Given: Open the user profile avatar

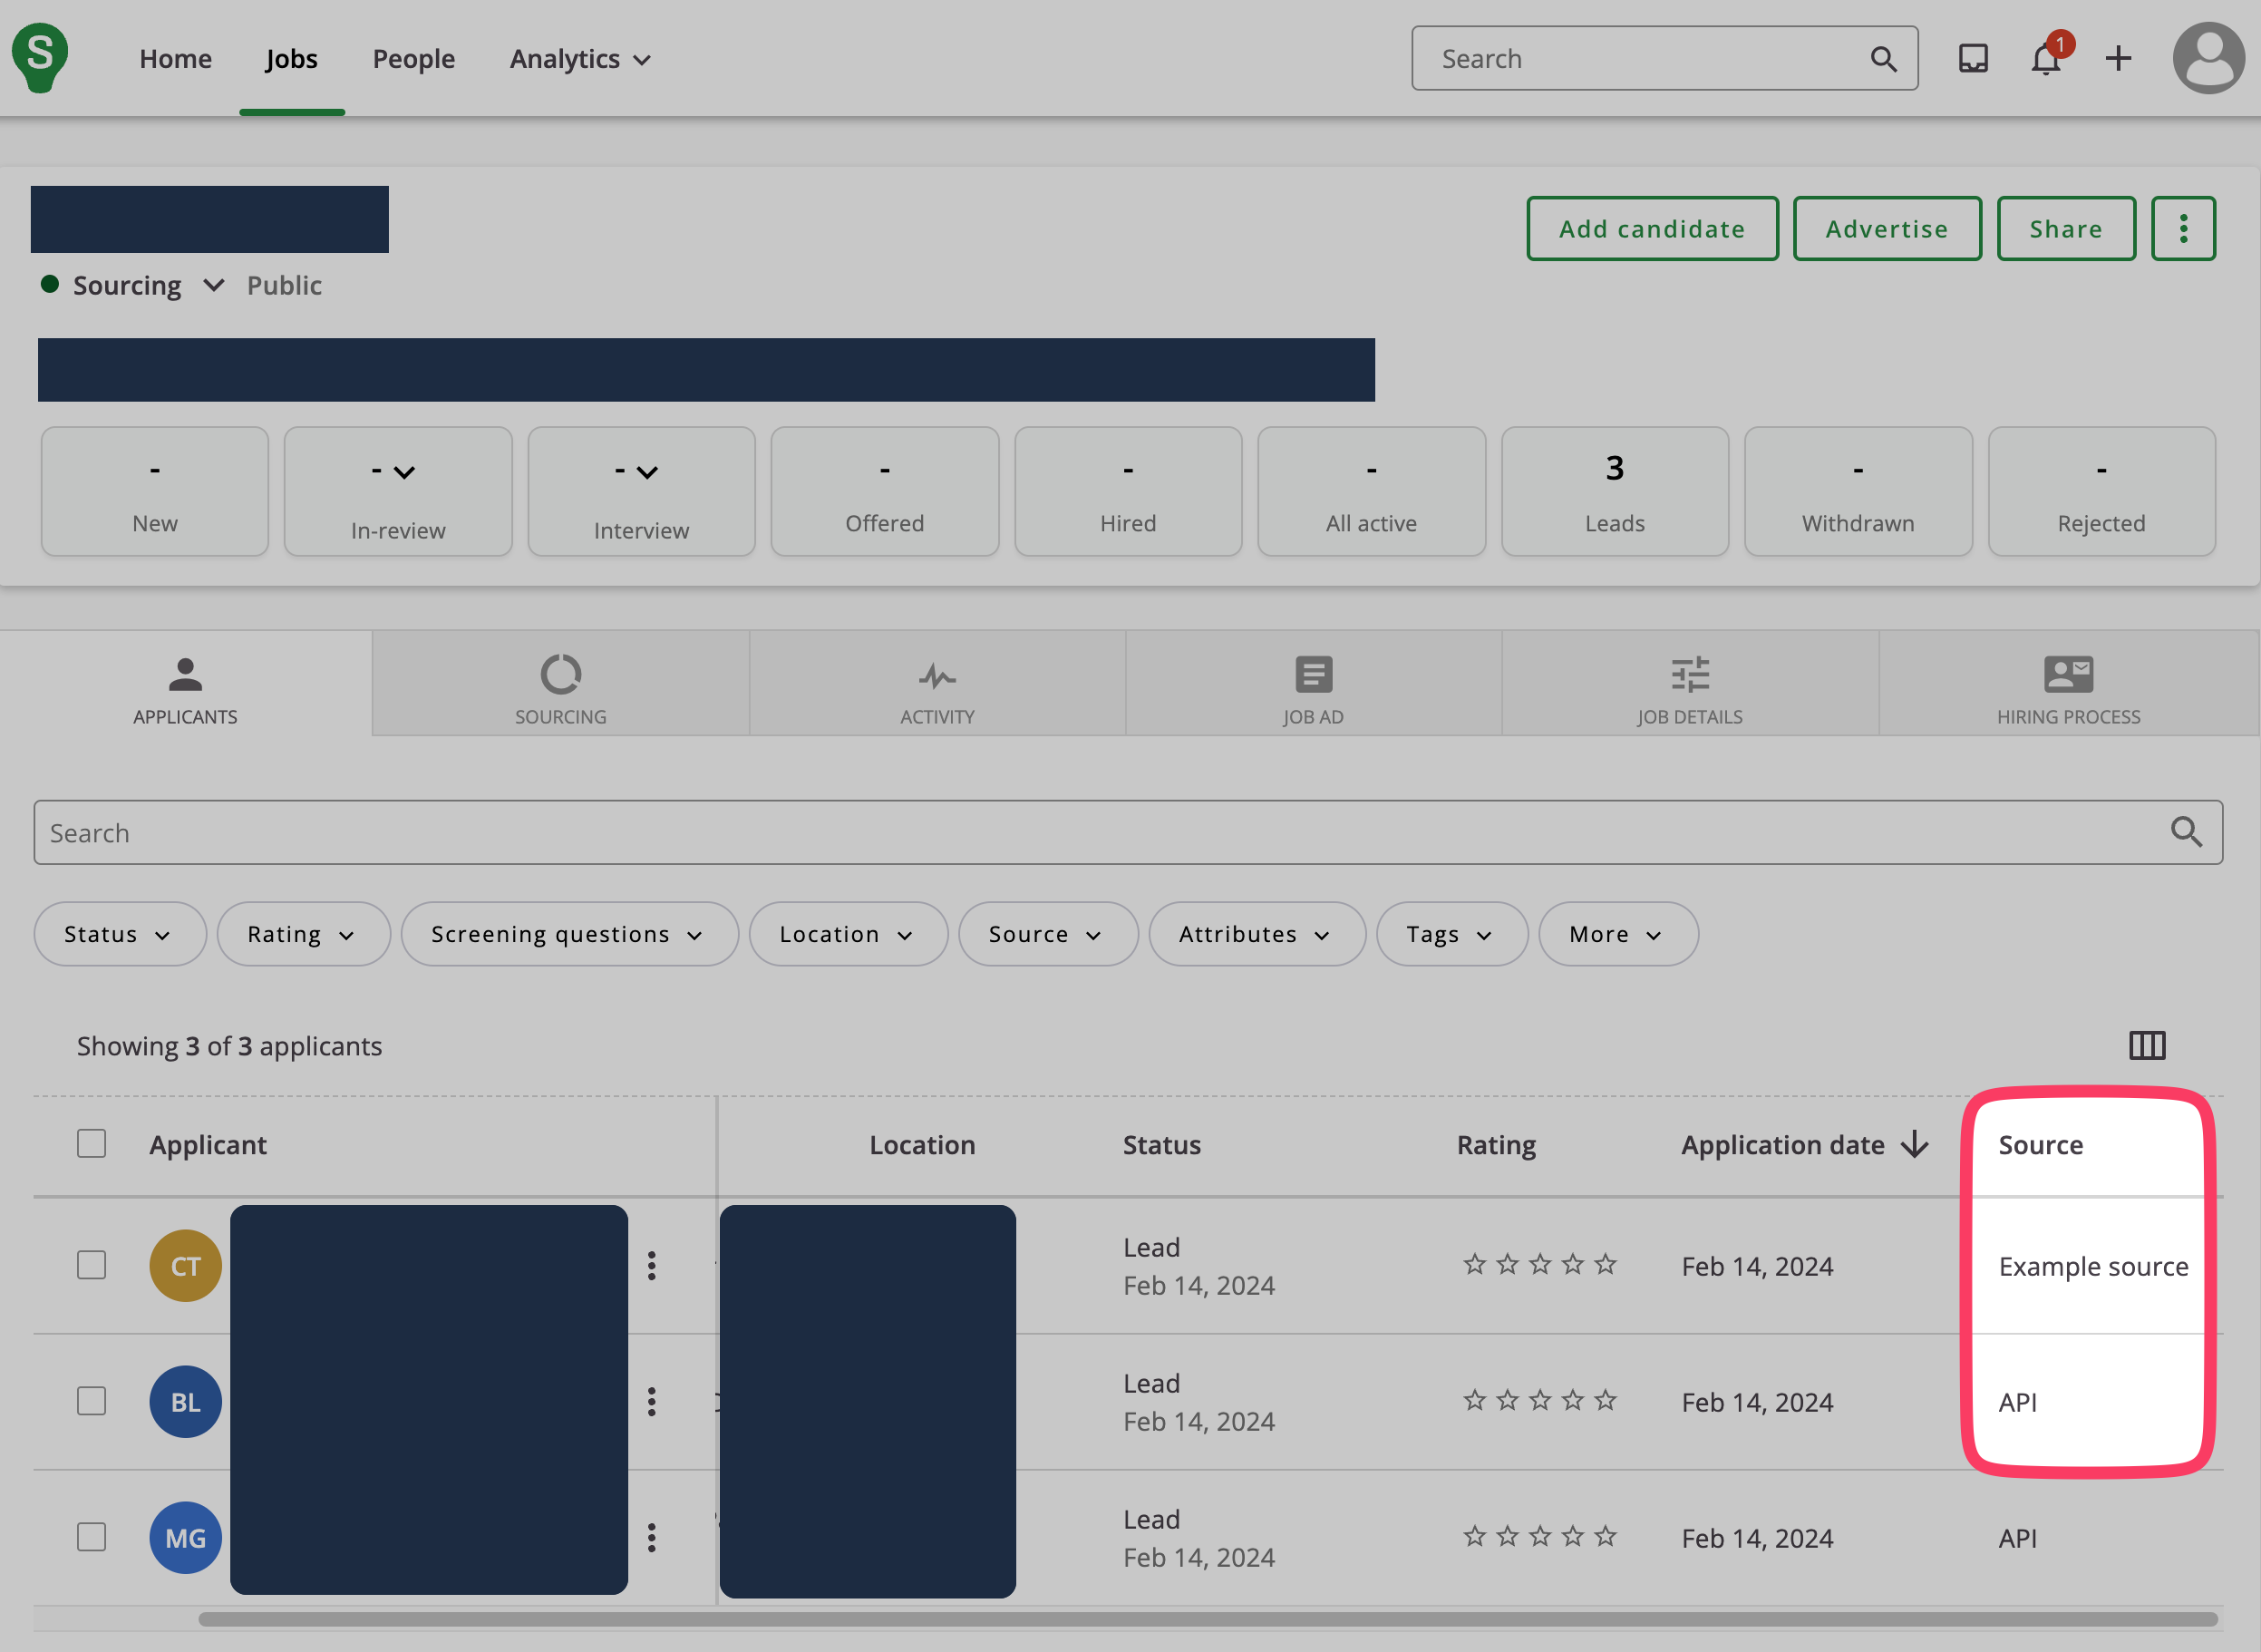Looking at the screenshot, I should point(2208,59).
